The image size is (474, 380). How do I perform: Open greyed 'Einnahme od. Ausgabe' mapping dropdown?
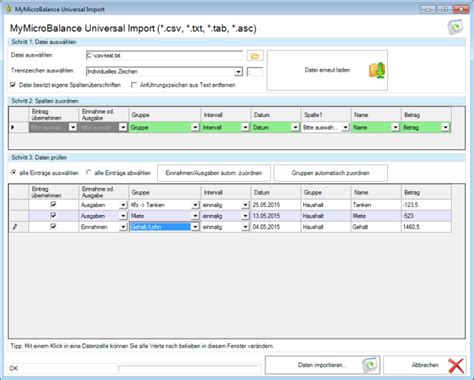pos(123,127)
